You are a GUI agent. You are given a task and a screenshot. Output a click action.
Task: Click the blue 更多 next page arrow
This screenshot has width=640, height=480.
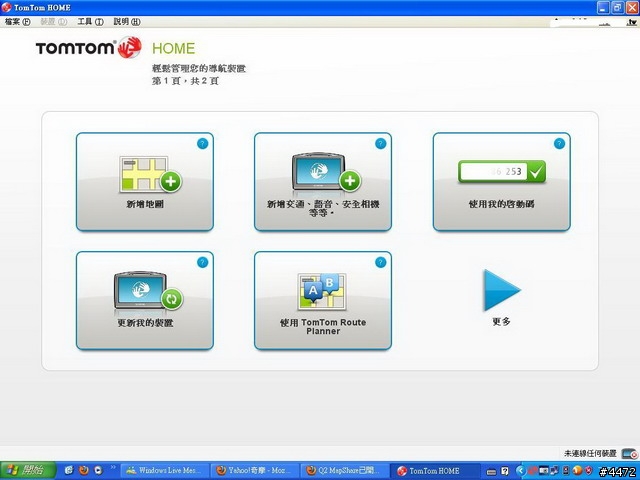tap(502, 290)
